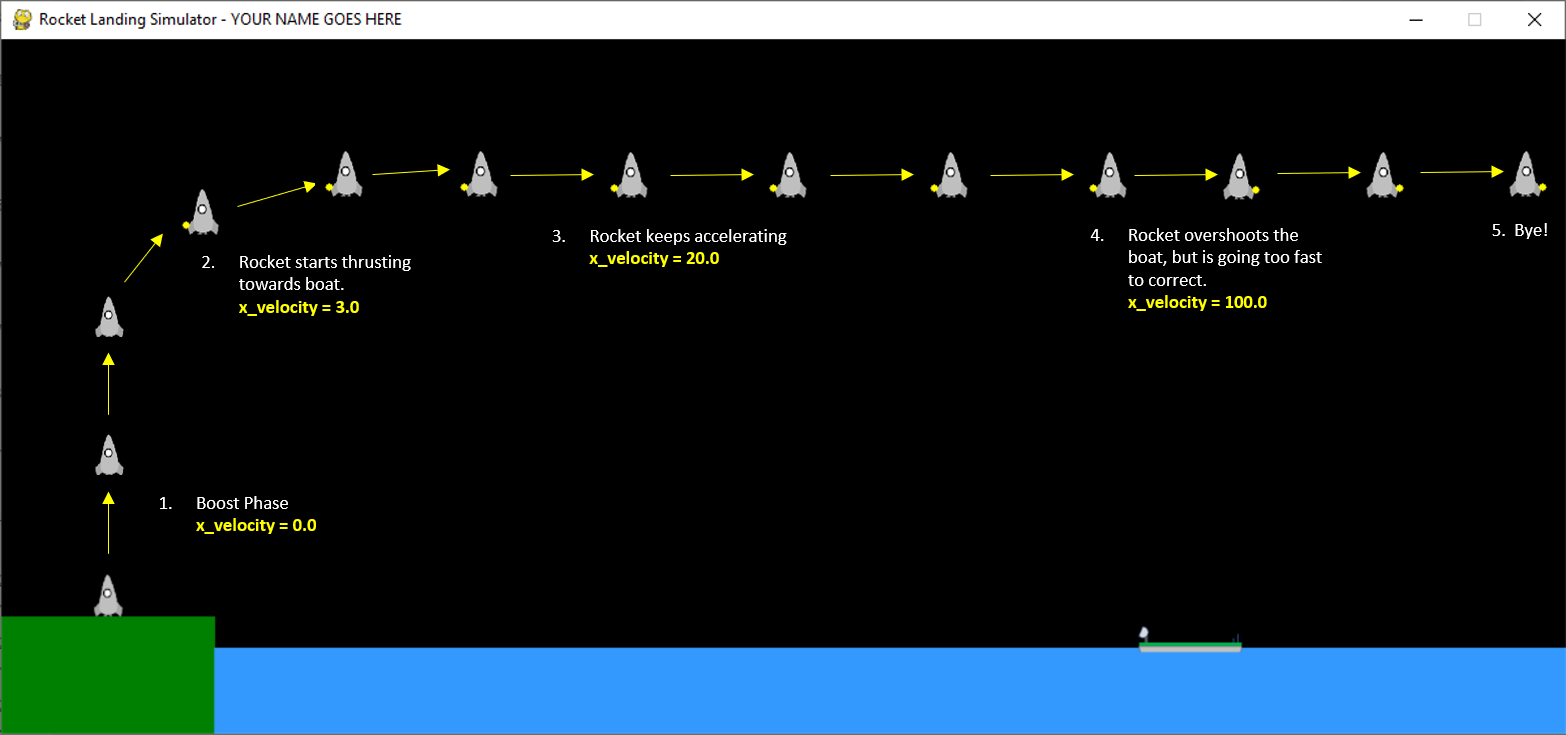Click the rocket left of Boost Phase label
Viewport: 1566px width, 735px height.
[x=108, y=455]
